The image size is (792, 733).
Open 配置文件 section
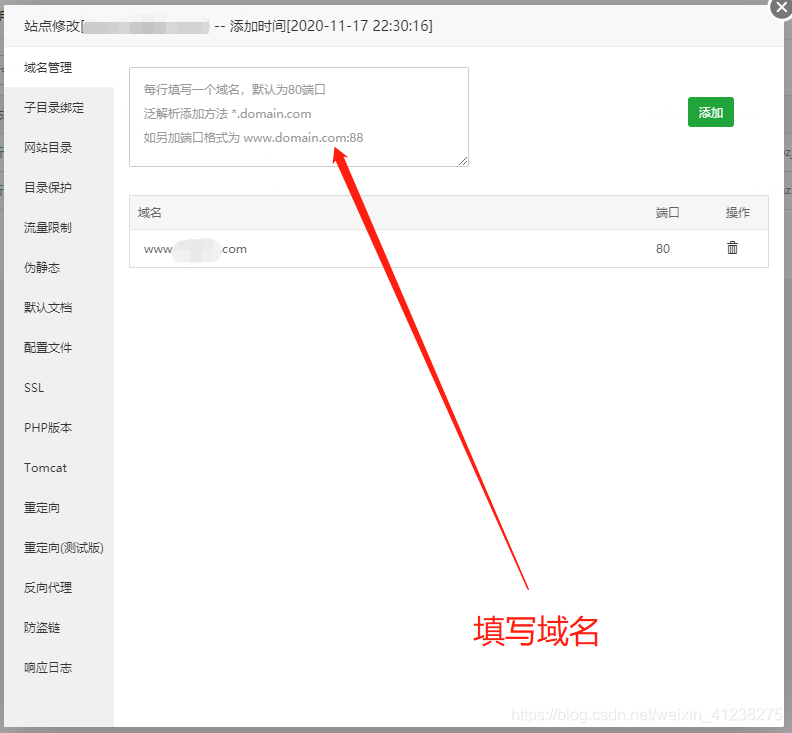59,348
